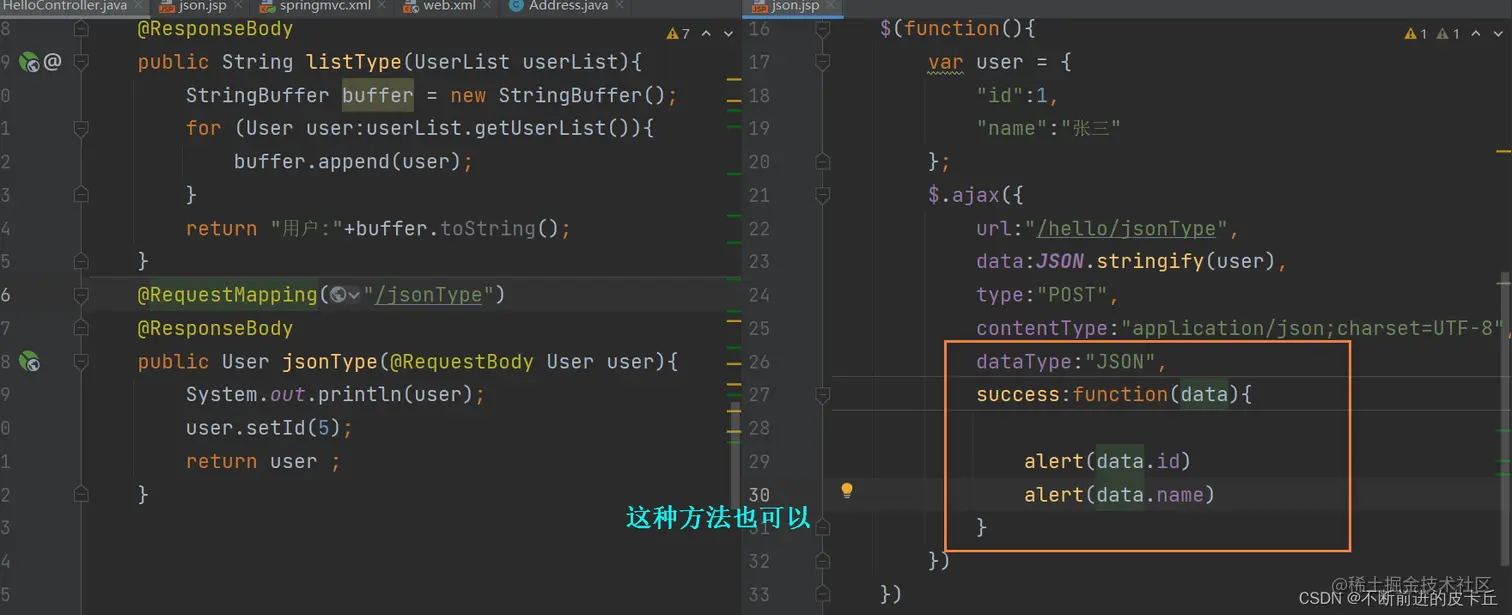Click on System.out.println(user);

coord(335,395)
